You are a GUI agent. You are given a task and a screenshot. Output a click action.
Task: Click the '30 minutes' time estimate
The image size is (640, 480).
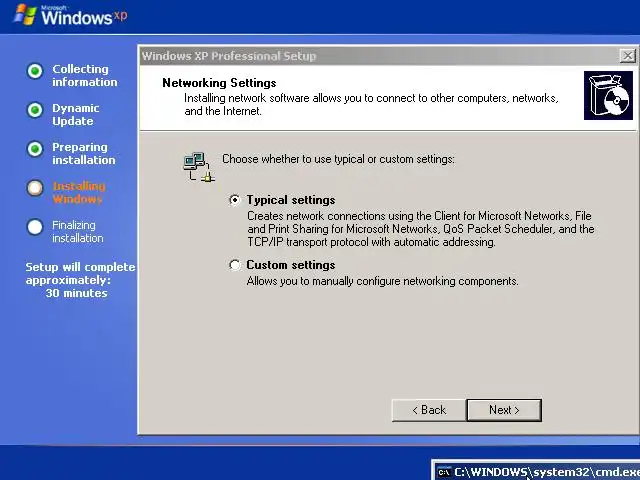(76, 293)
